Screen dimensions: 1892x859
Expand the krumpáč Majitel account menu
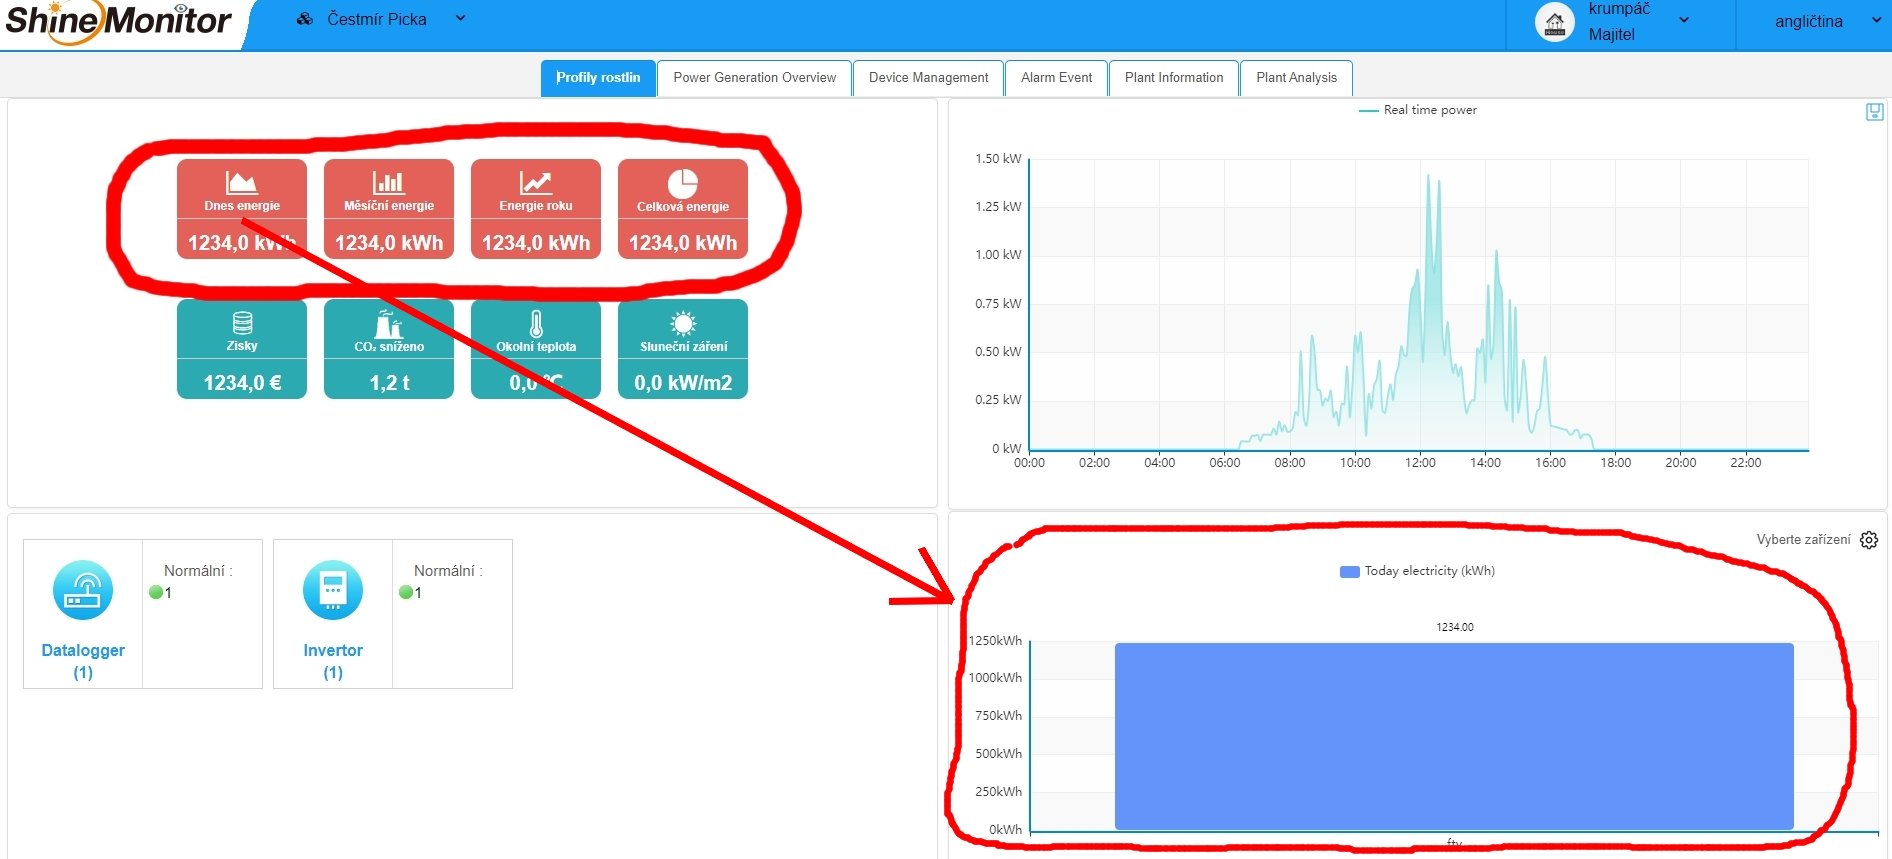click(1684, 20)
